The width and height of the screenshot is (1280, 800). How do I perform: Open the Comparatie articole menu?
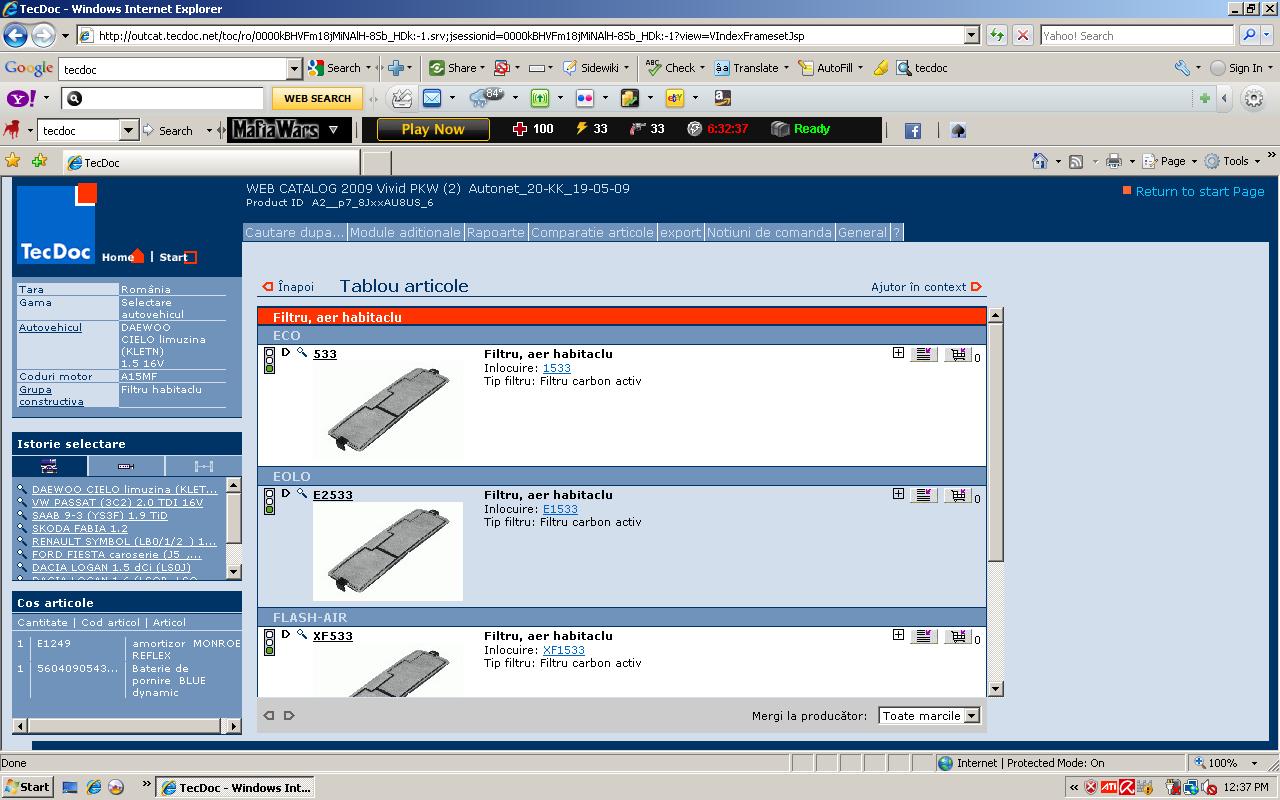click(592, 232)
